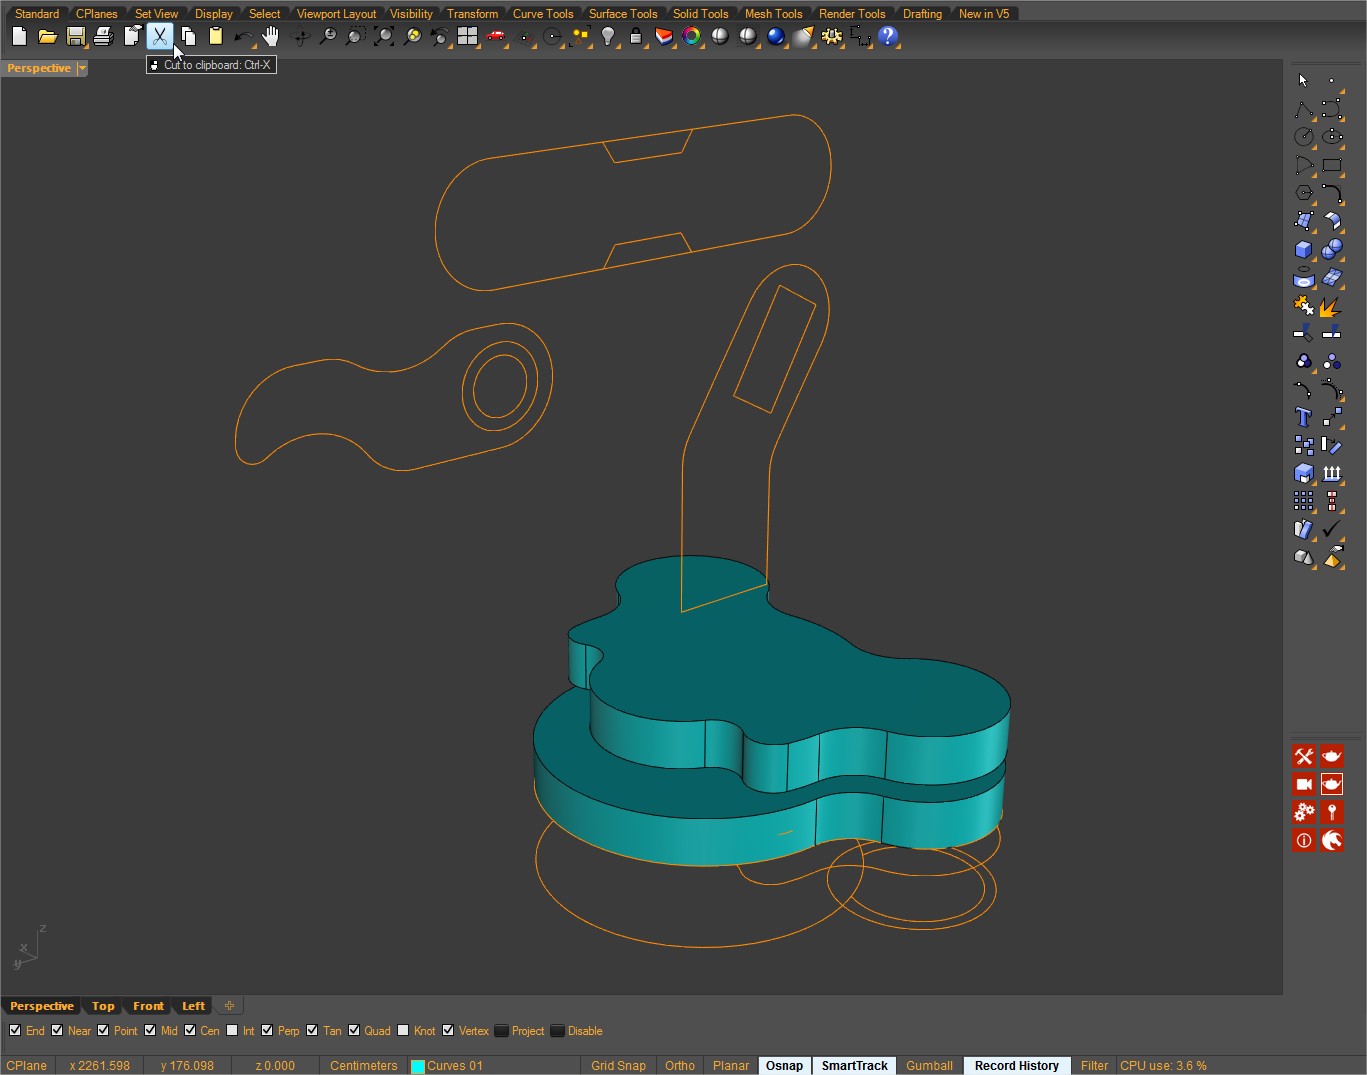
Task: Click the padlock Lock objects icon
Action: 635,37
